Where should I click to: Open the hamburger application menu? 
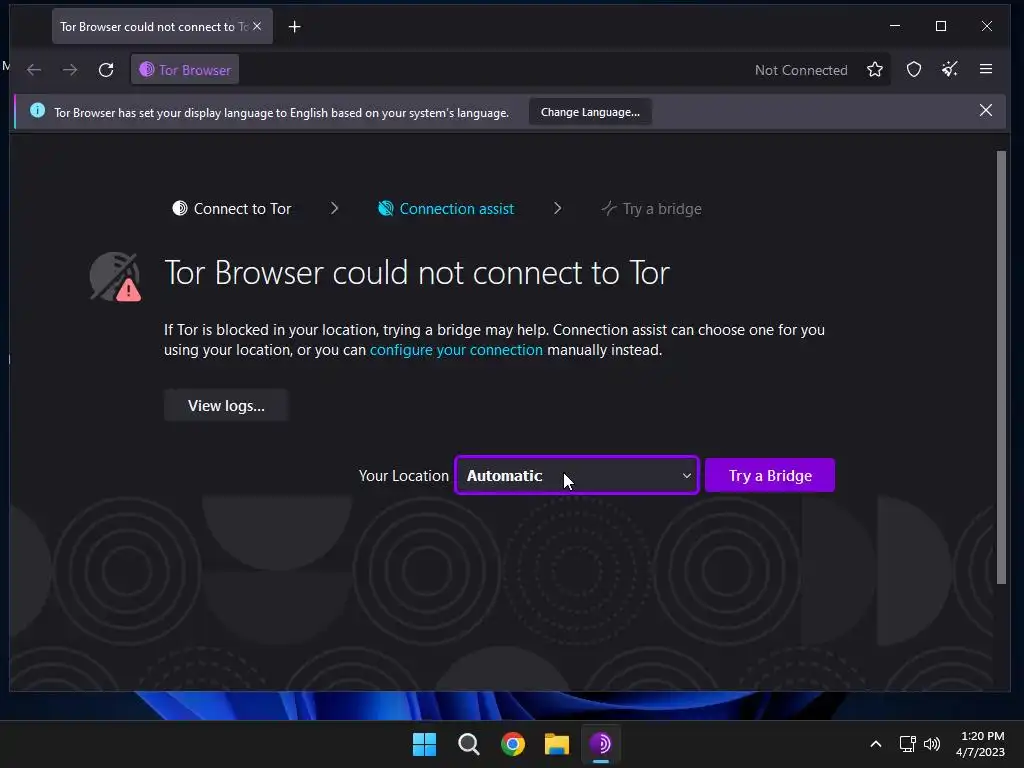[986, 69]
